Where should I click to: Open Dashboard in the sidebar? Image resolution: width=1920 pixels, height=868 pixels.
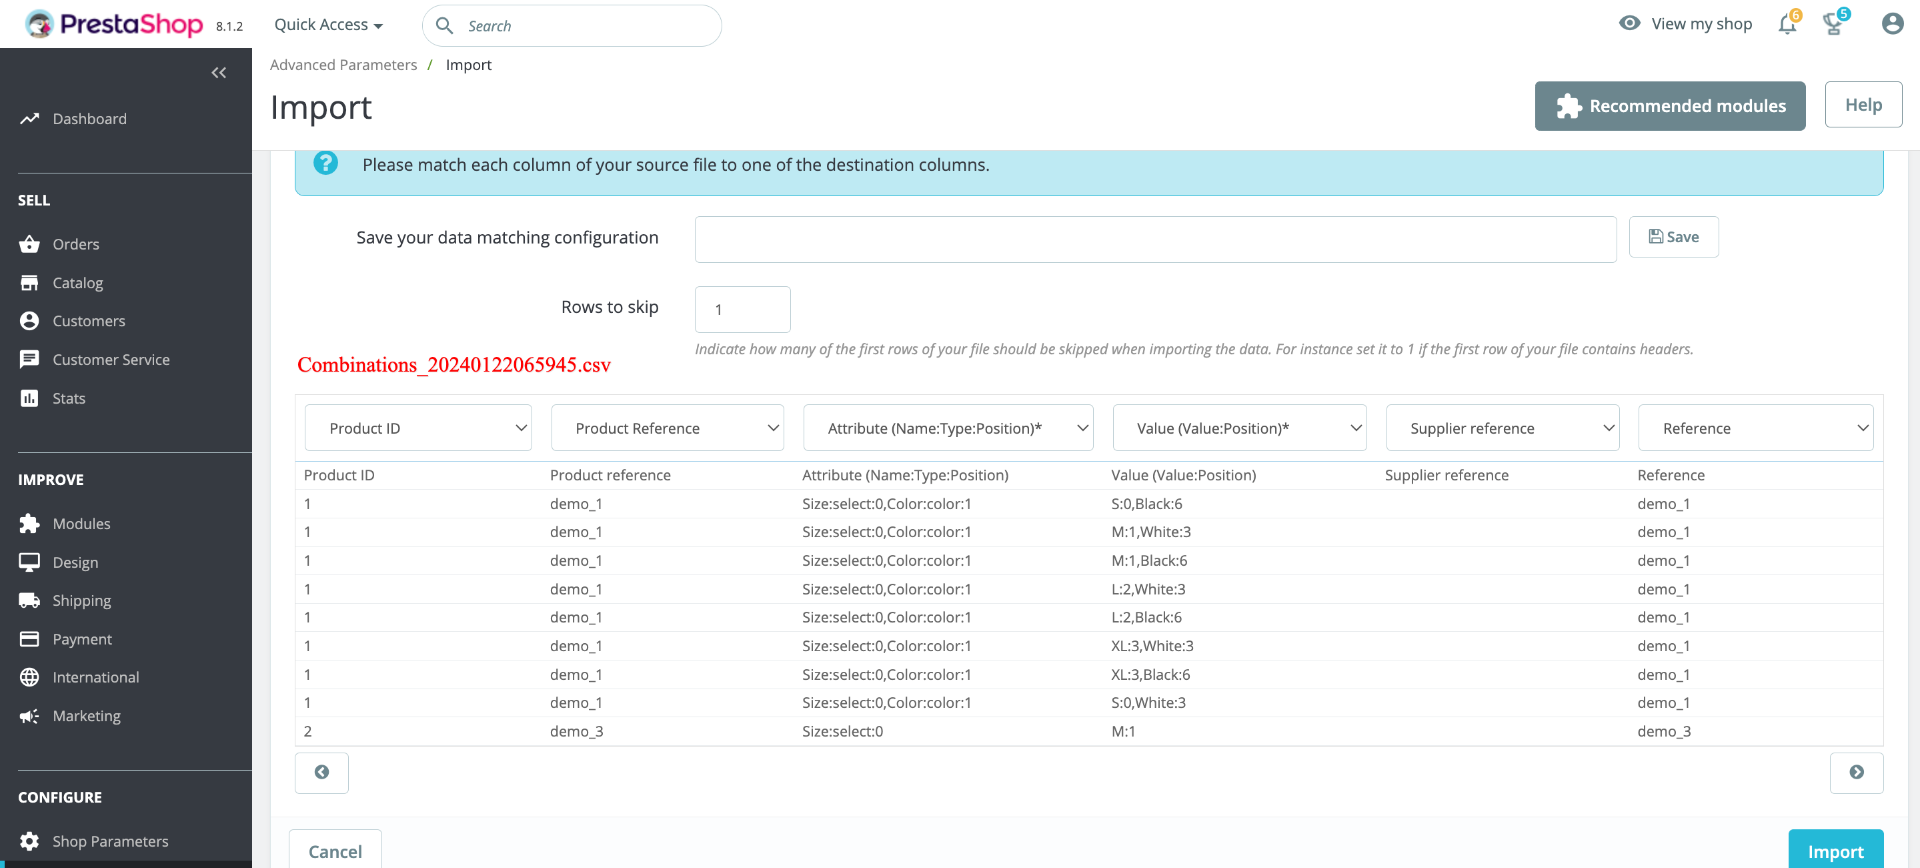[x=90, y=119]
